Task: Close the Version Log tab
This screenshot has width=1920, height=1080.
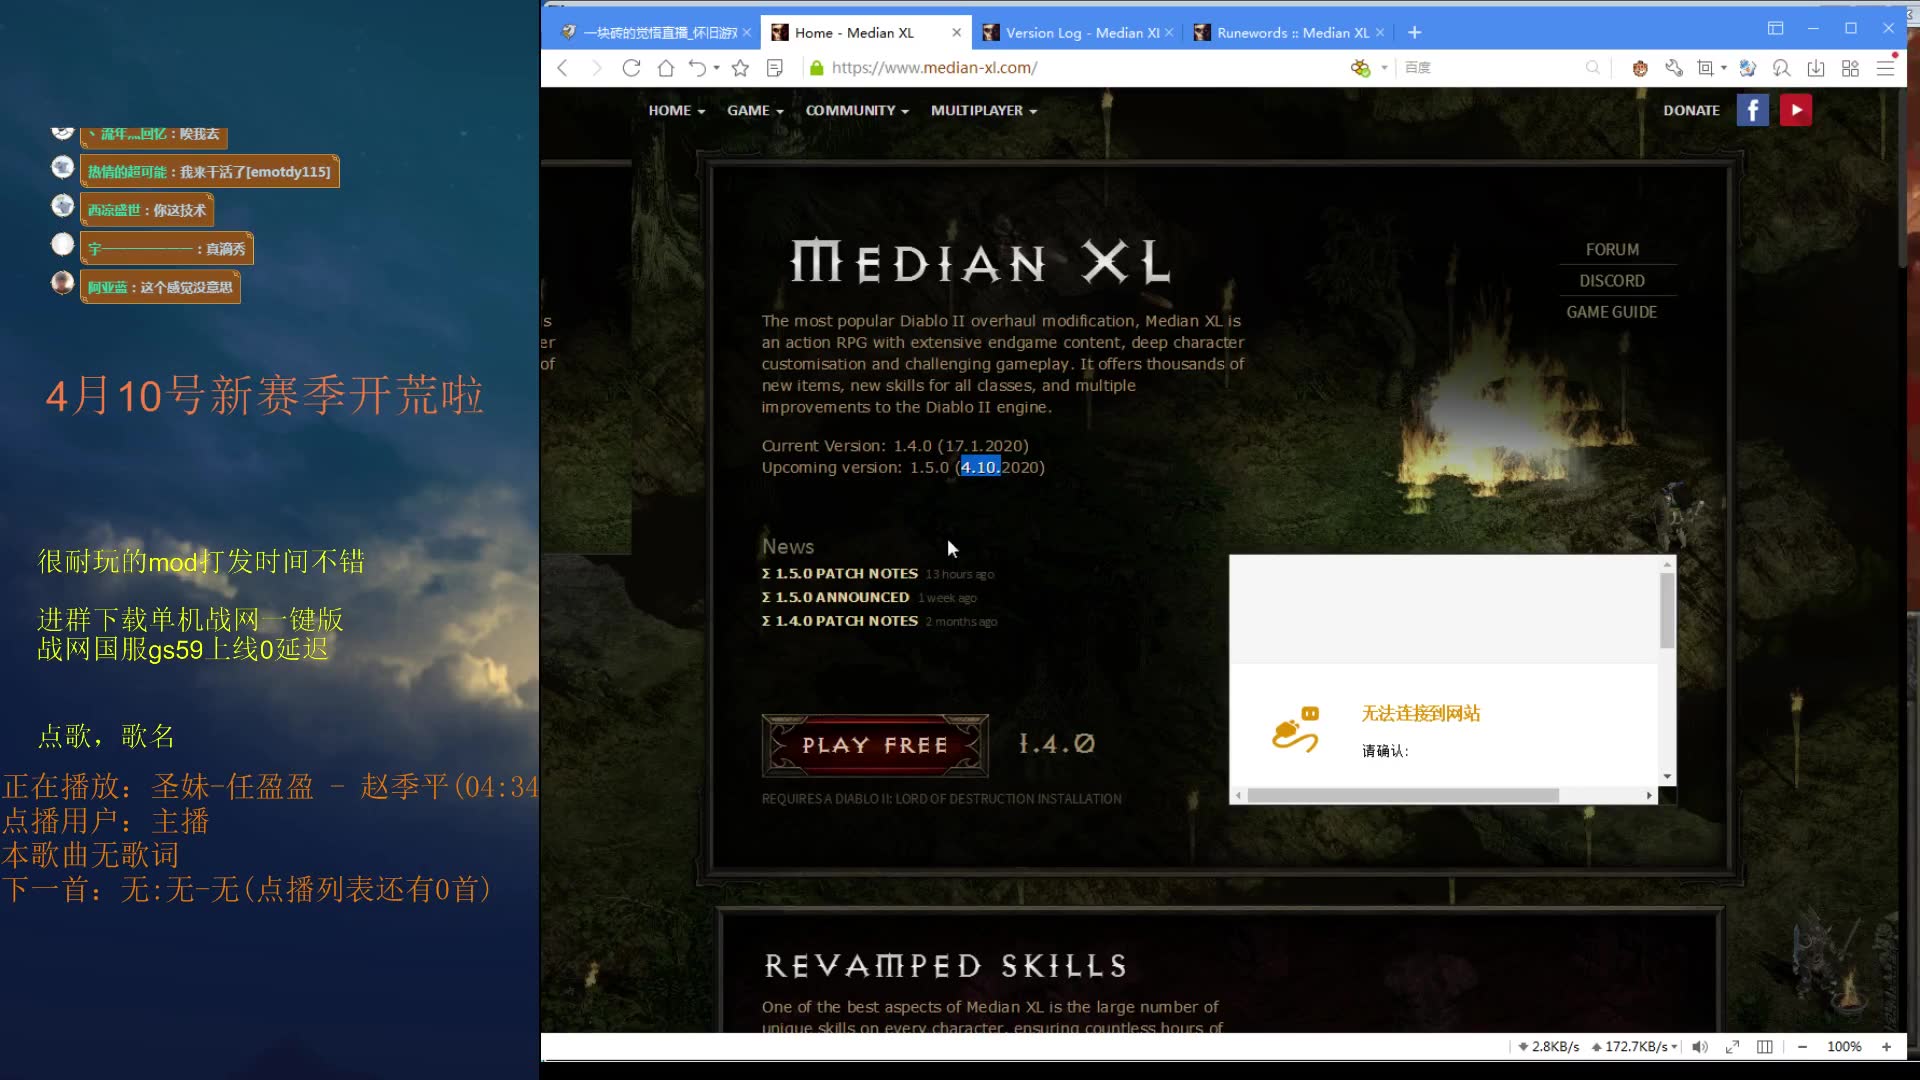Action: tap(1169, 33)
